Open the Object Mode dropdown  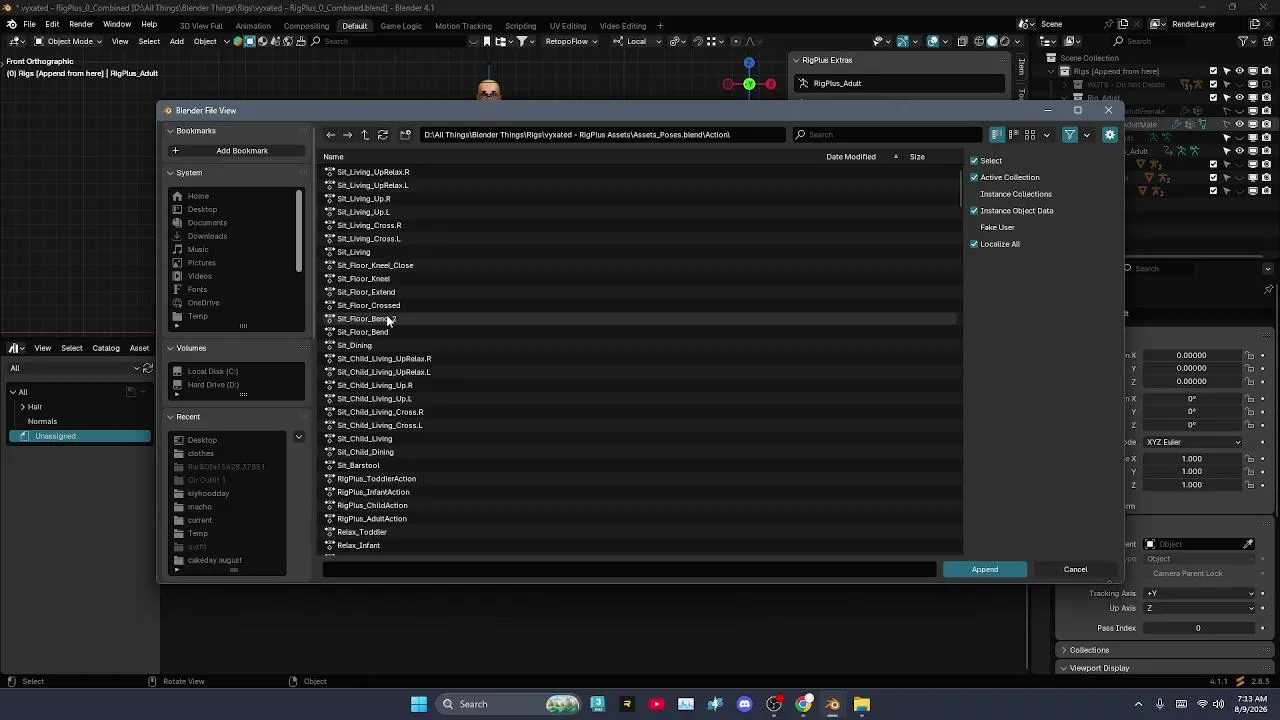[x=66, y=41]
